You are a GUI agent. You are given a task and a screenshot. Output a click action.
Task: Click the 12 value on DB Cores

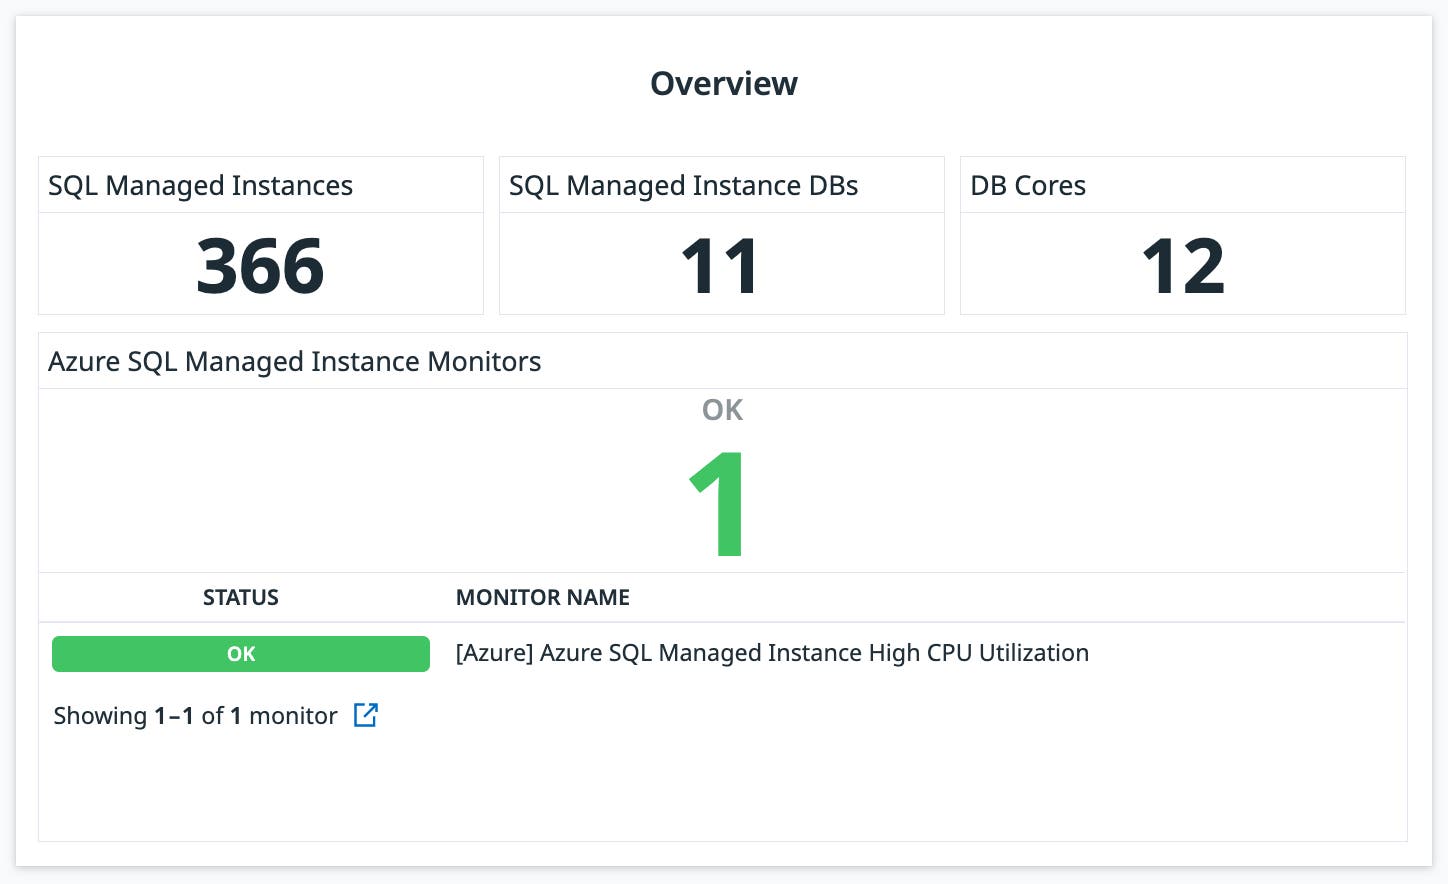[x=1183, y=265]
